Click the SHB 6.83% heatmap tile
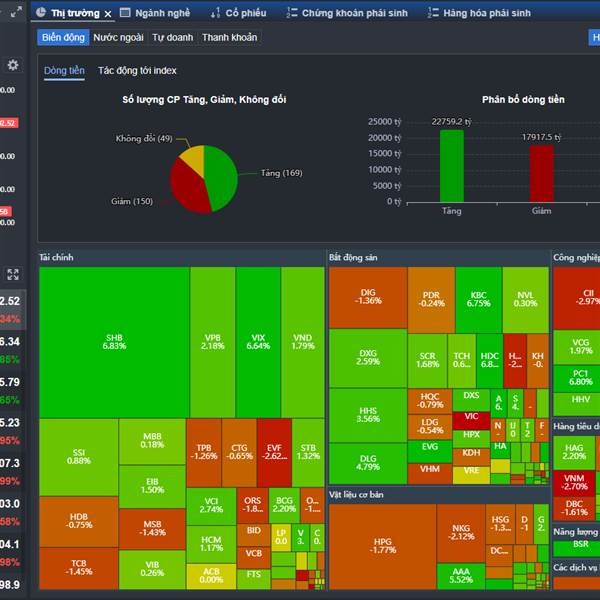This screenshot has width=600, height=600. coord(114,342)
